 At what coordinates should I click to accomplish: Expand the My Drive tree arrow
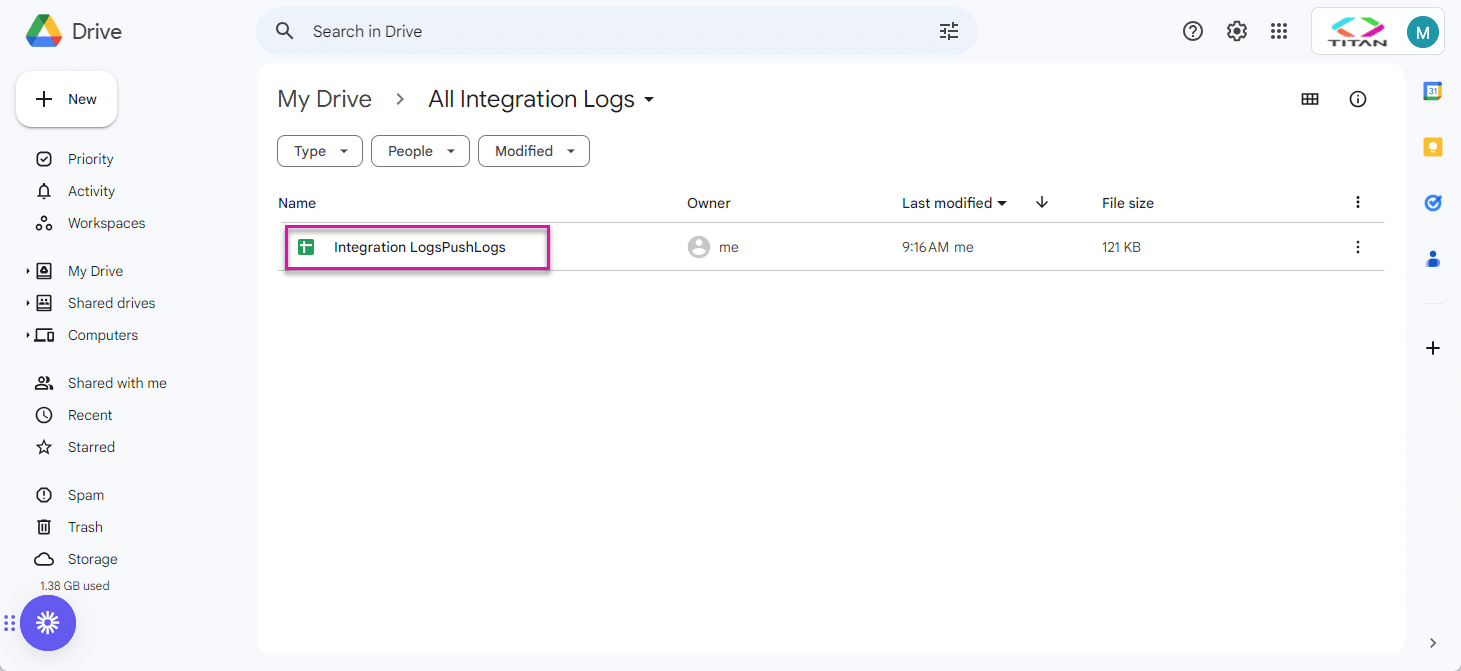pos(28,271)
